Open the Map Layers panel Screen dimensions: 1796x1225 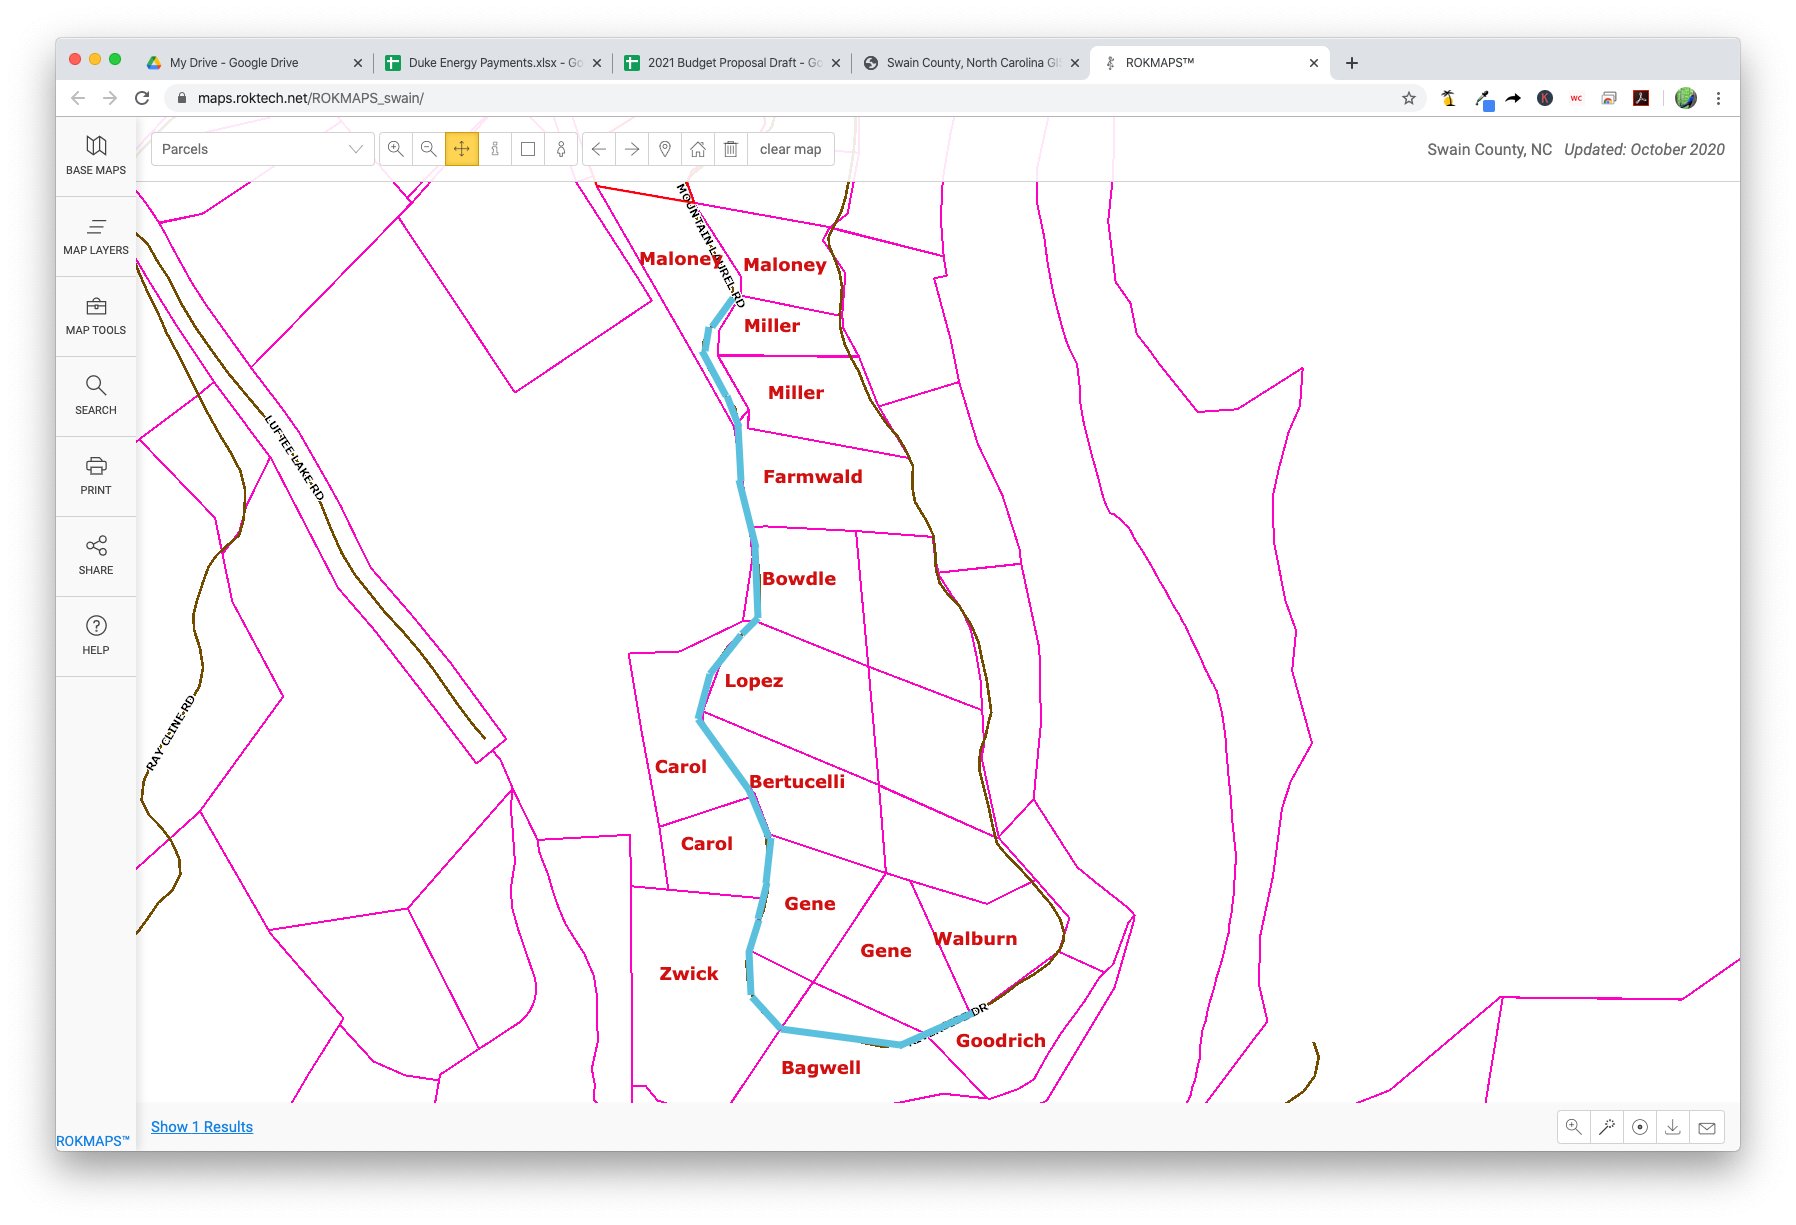(x=96, y=236)
